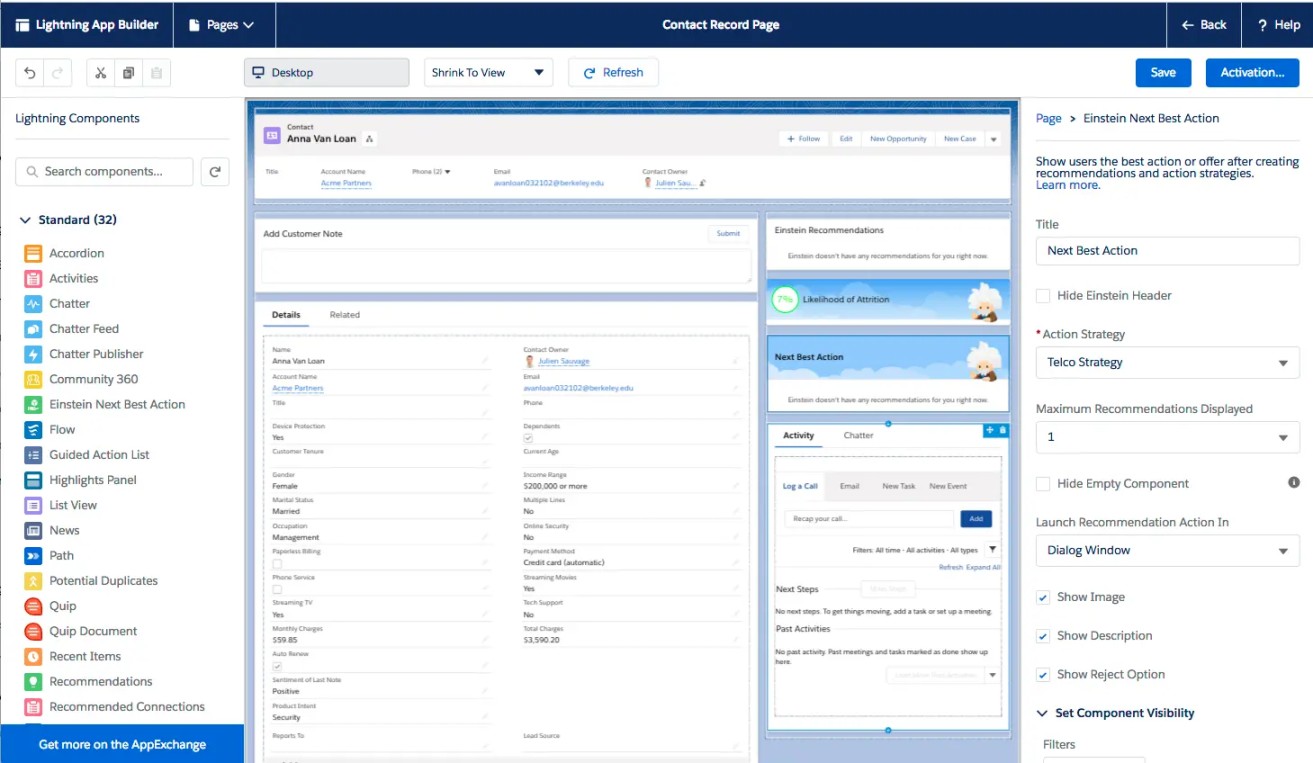The height and width of the screenshot is (763, 1313).
Task: Select the Highlights Panel component
Action: [93, 480]
